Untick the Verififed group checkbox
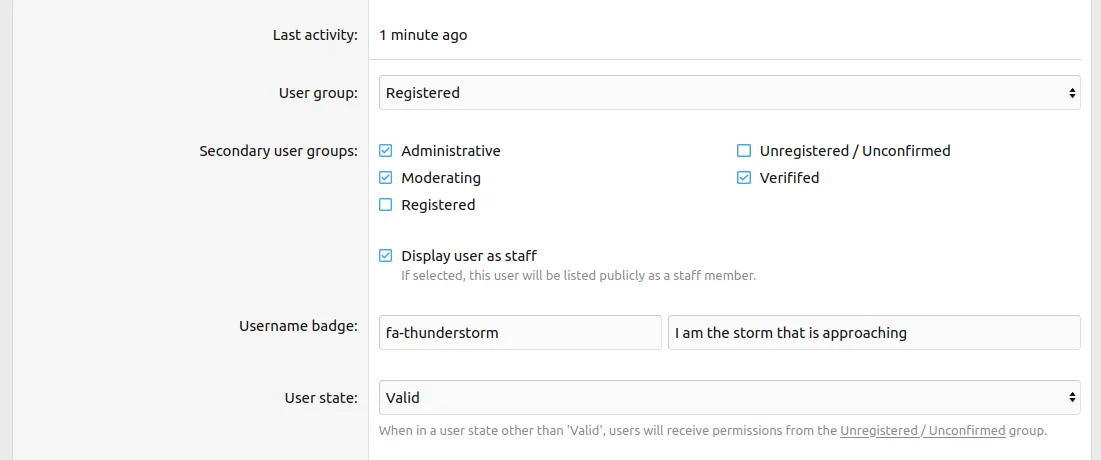The height and width of the screenshot is (460, 1101). coord(744,178)
